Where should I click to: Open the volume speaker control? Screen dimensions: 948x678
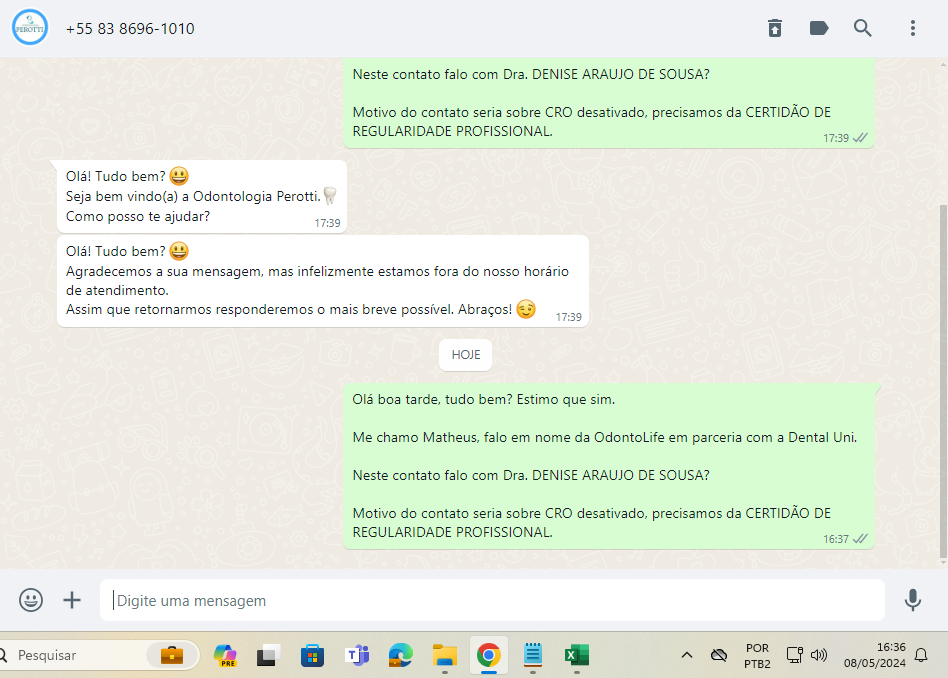(x=819, y=655)
